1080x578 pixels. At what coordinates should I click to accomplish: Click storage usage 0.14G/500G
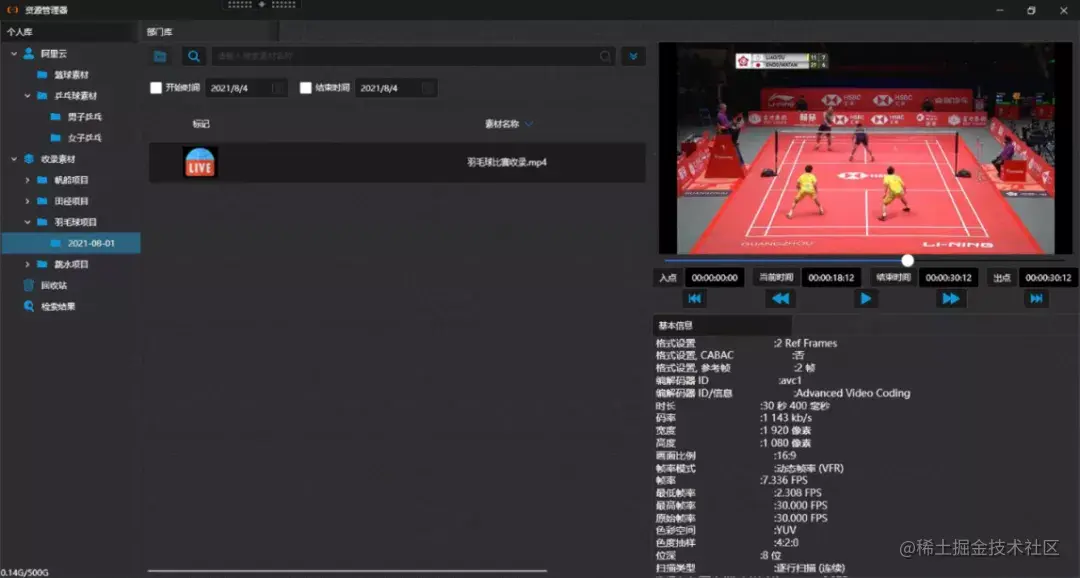(25, 572)
